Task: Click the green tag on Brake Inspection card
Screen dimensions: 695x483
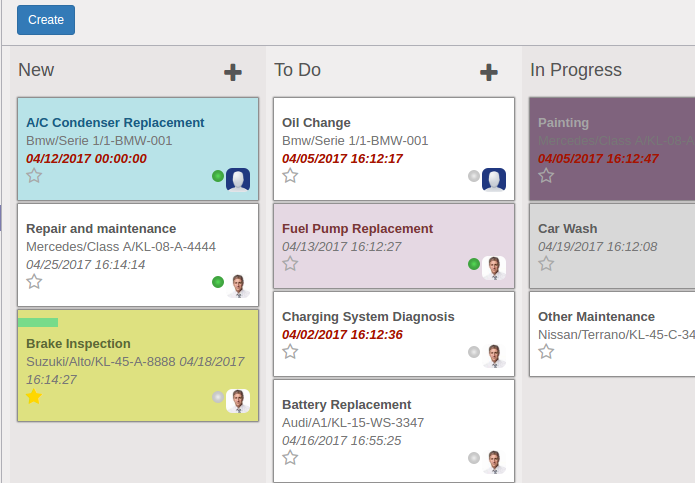Action: [38, 322]
